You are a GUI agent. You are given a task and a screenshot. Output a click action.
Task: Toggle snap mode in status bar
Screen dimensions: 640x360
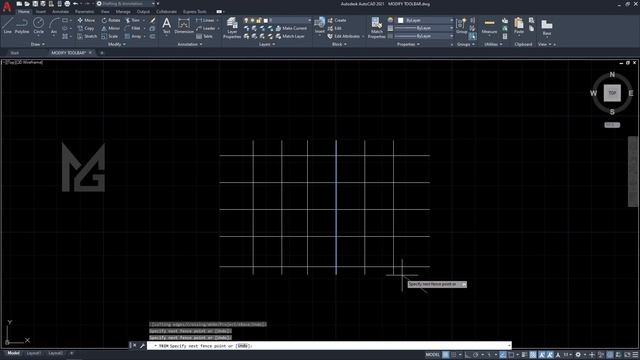point(453,355)
